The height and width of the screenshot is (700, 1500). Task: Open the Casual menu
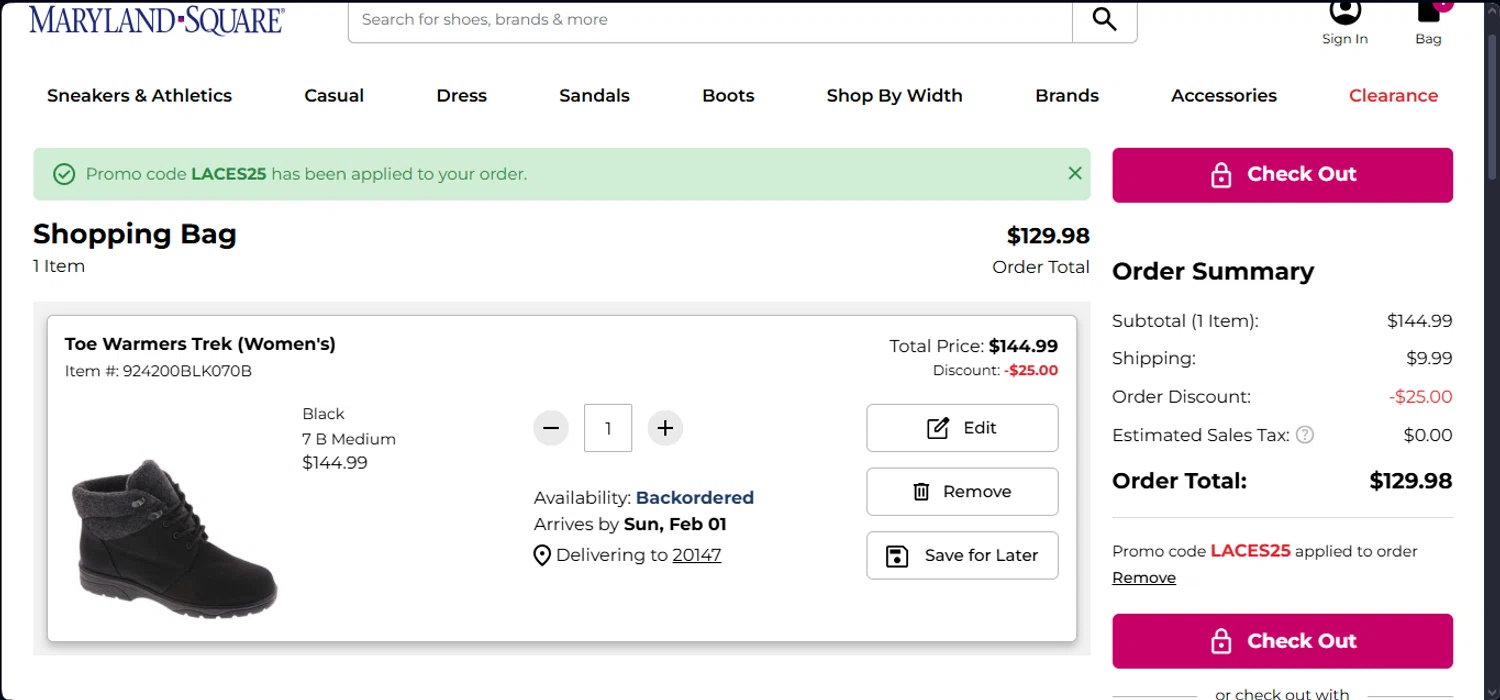coord(334,96)
